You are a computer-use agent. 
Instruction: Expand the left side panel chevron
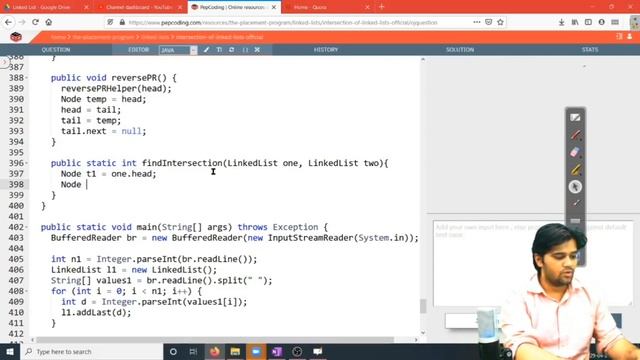click(4, 62)
